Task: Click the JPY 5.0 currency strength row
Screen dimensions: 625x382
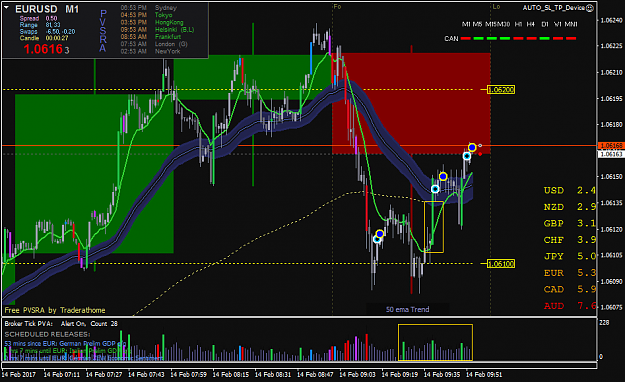Action: click(x=570, y=256)
